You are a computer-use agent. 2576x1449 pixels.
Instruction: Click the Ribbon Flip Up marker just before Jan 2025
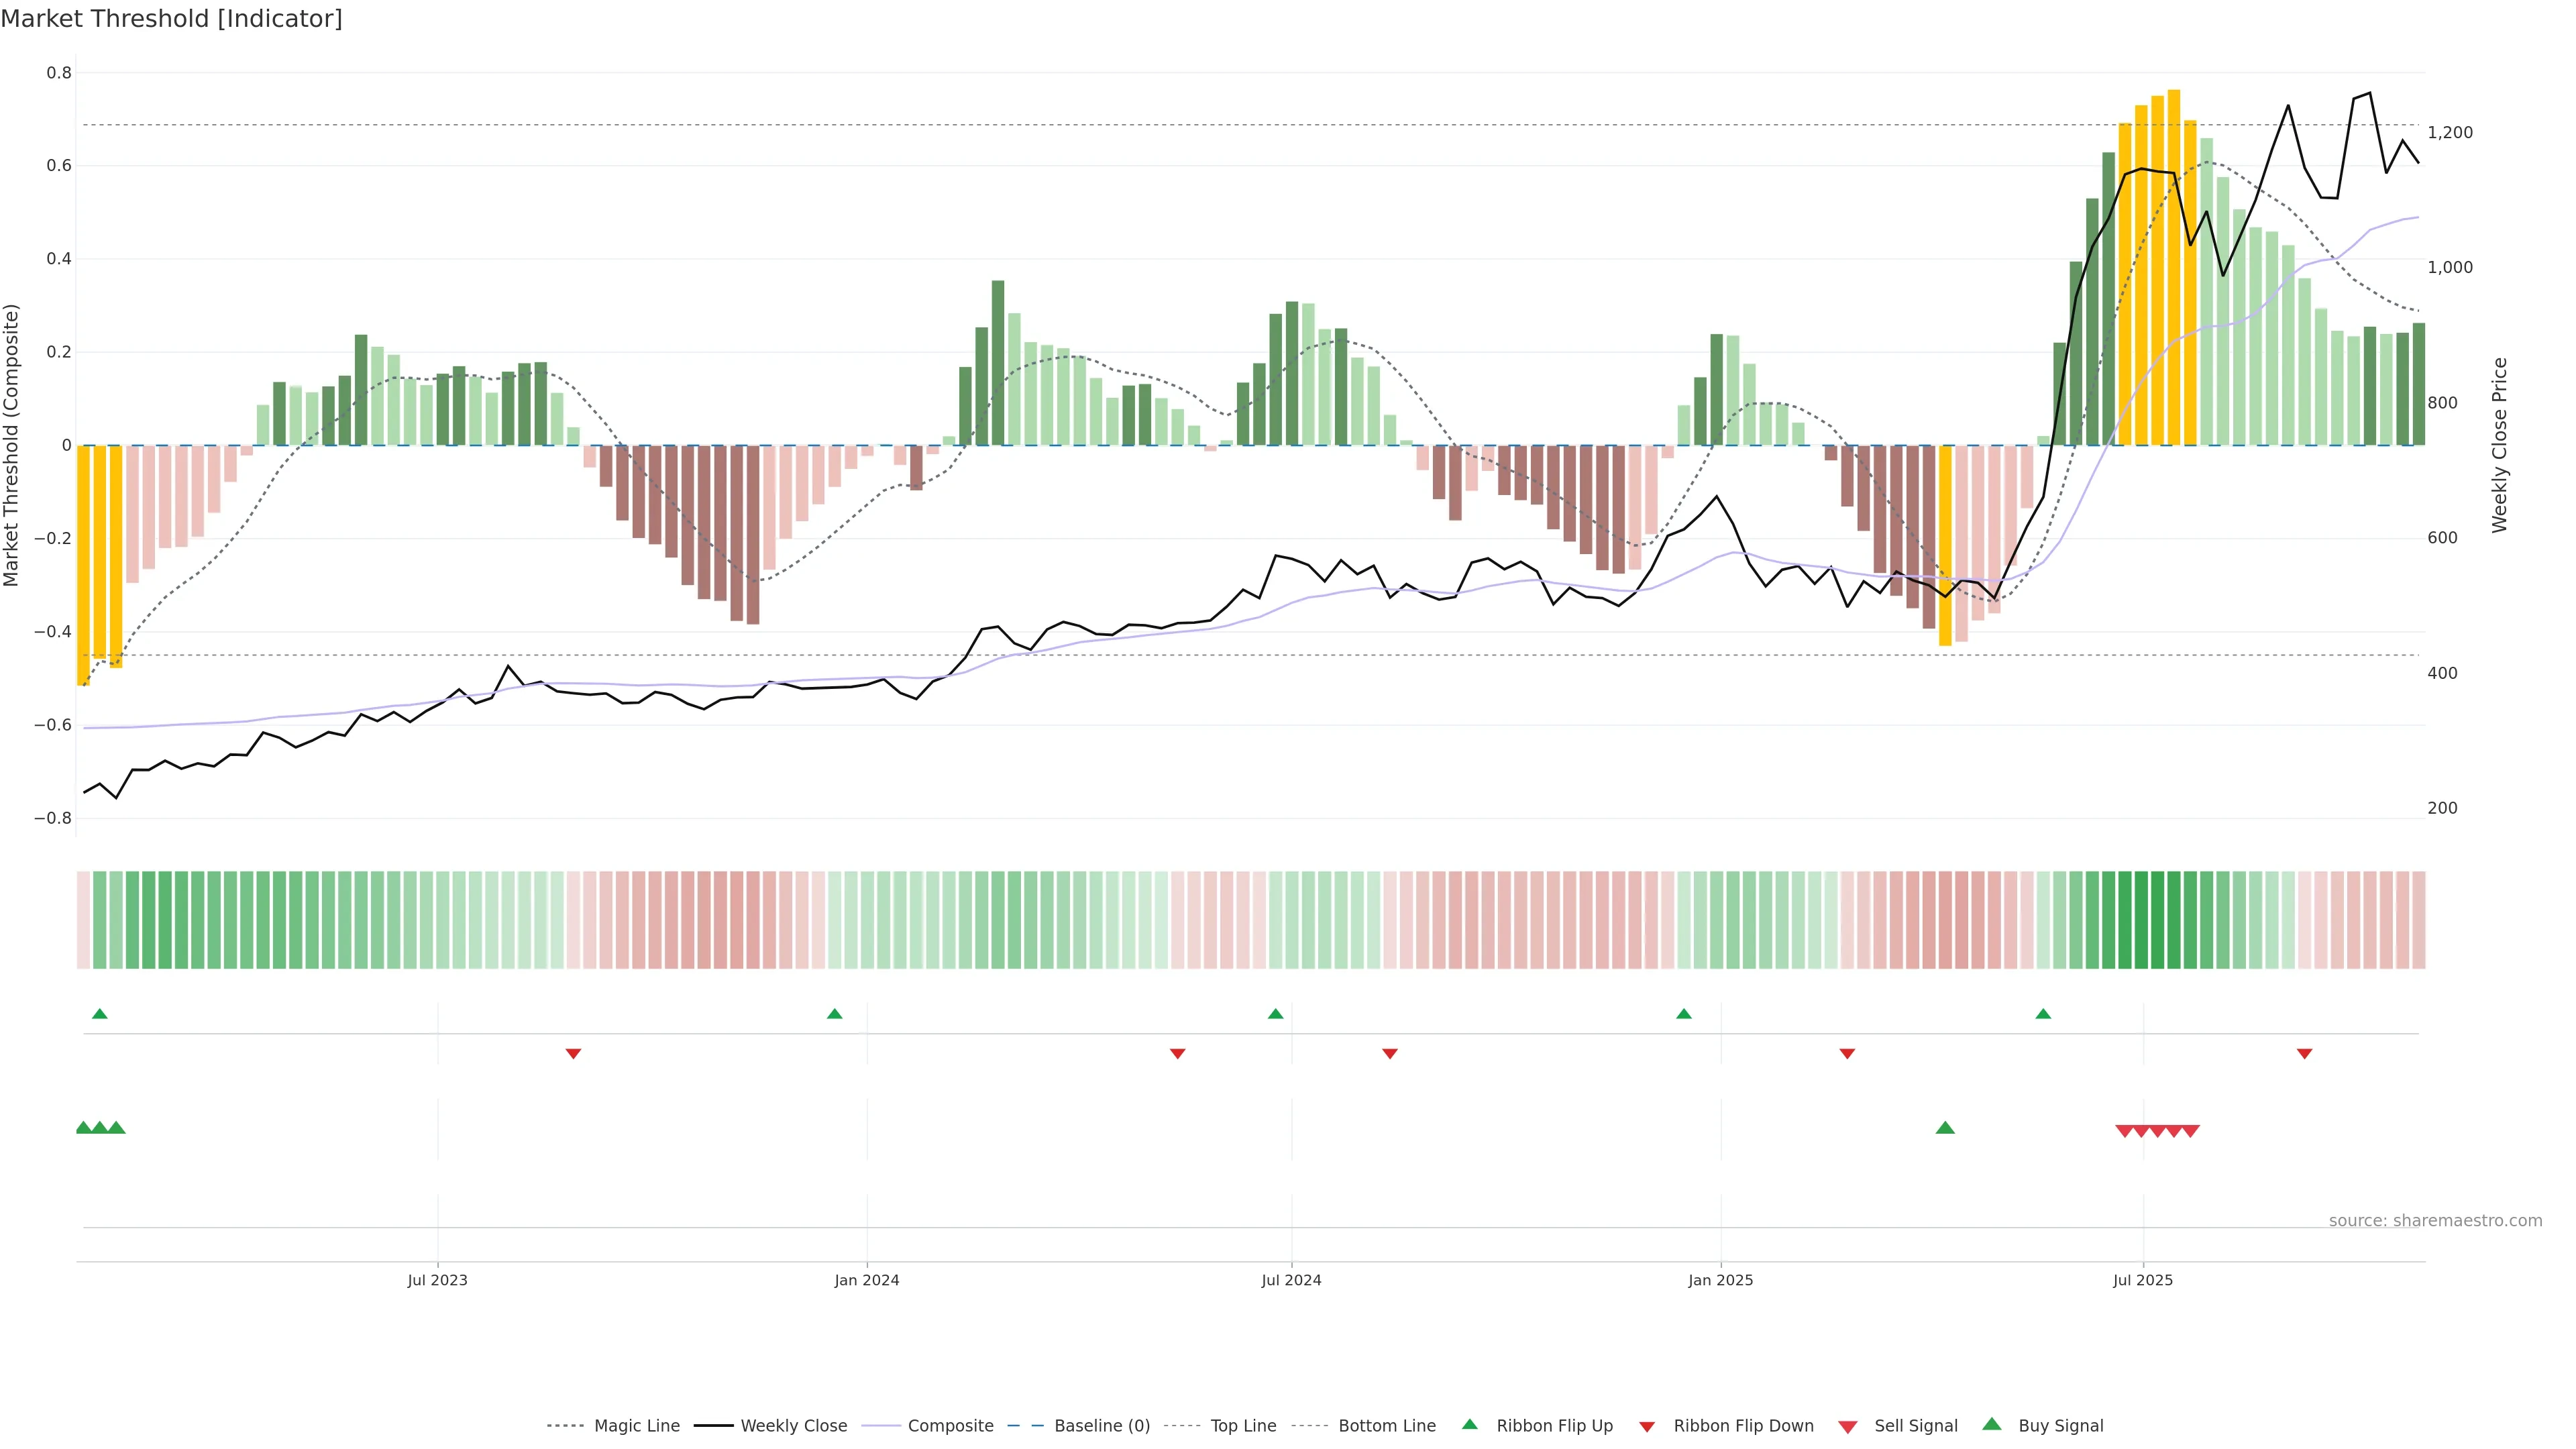(x=1684, y=1014)
